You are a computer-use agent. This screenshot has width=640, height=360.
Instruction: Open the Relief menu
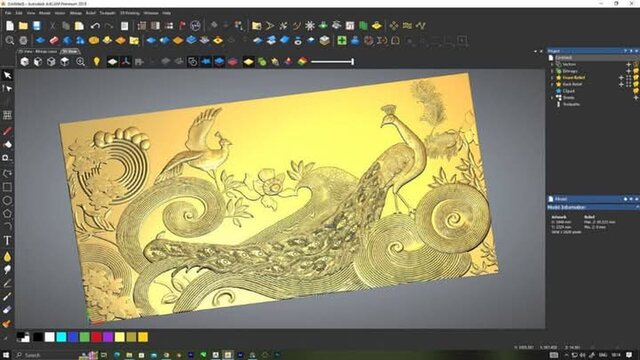pyautogui.click(x=91, y=13)
